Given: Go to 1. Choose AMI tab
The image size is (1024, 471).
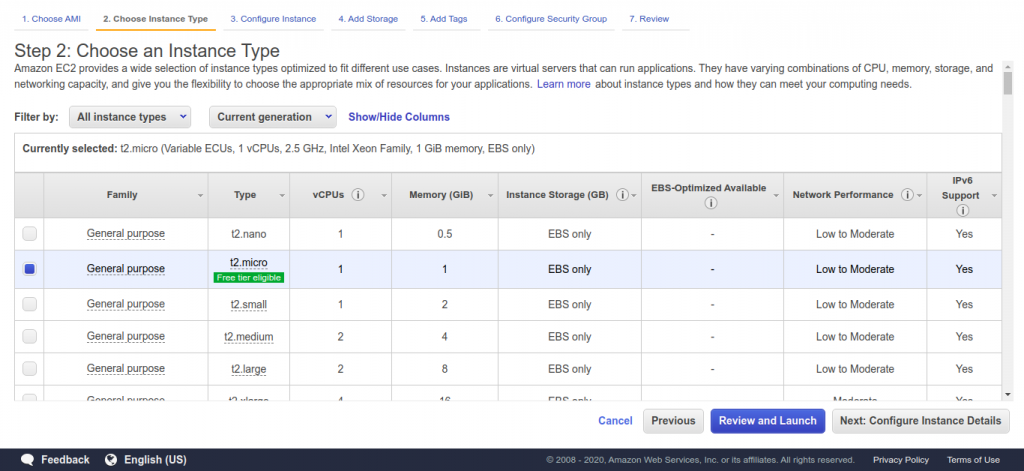Looking at the screenshot, I should coord(52,19).
